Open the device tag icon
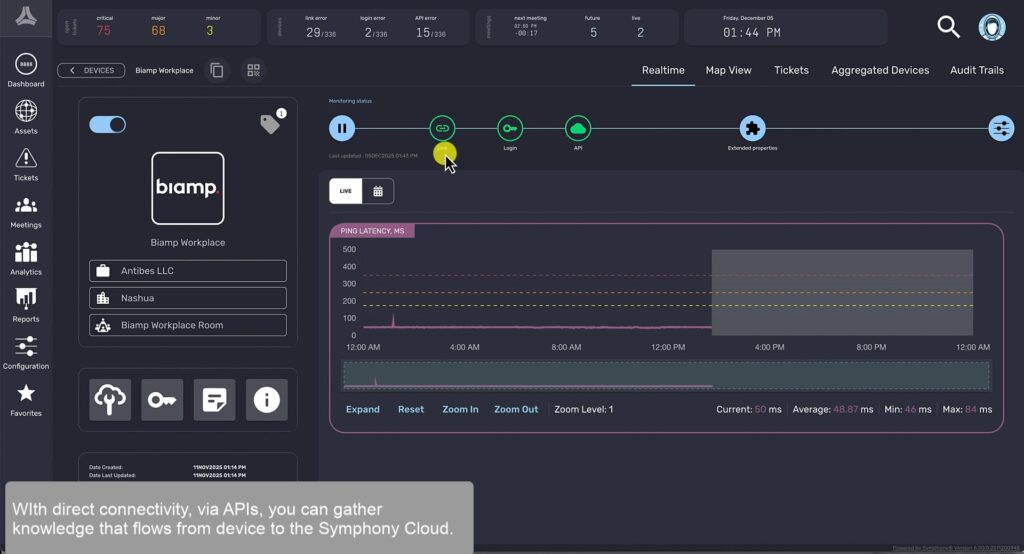This screenshot has width=1024, height=554. click(270, 123)
